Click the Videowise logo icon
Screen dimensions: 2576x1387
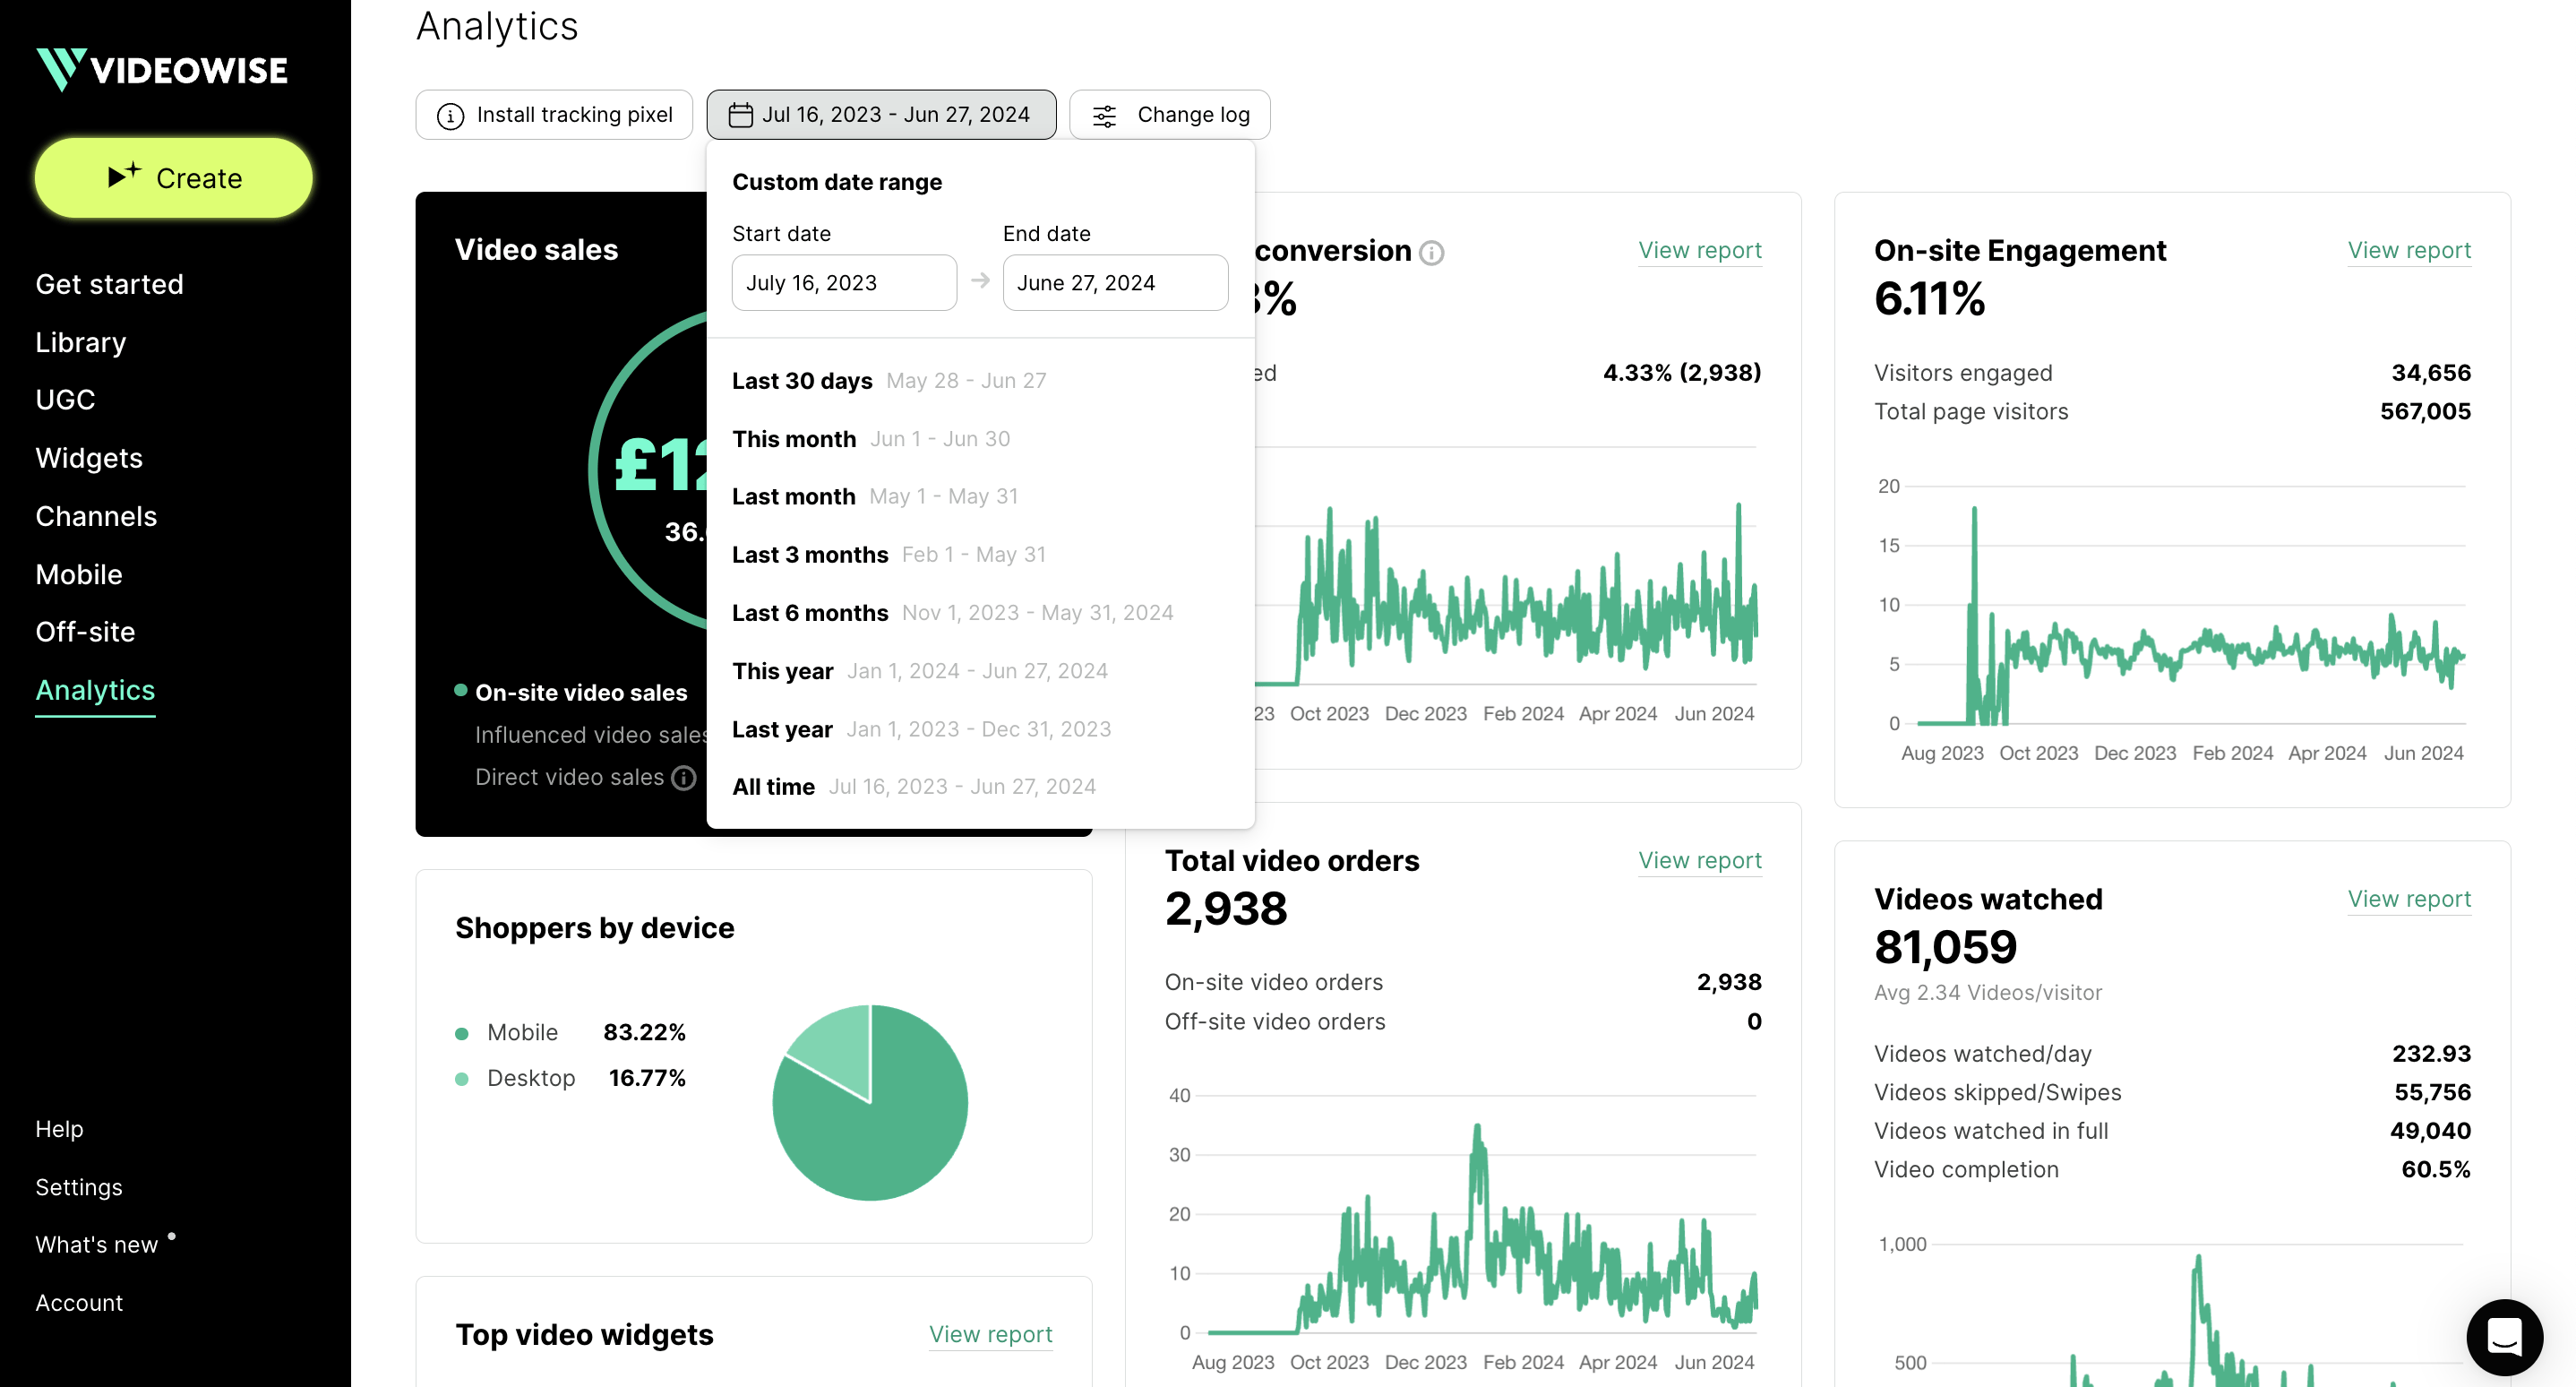[x=60, y=69]
